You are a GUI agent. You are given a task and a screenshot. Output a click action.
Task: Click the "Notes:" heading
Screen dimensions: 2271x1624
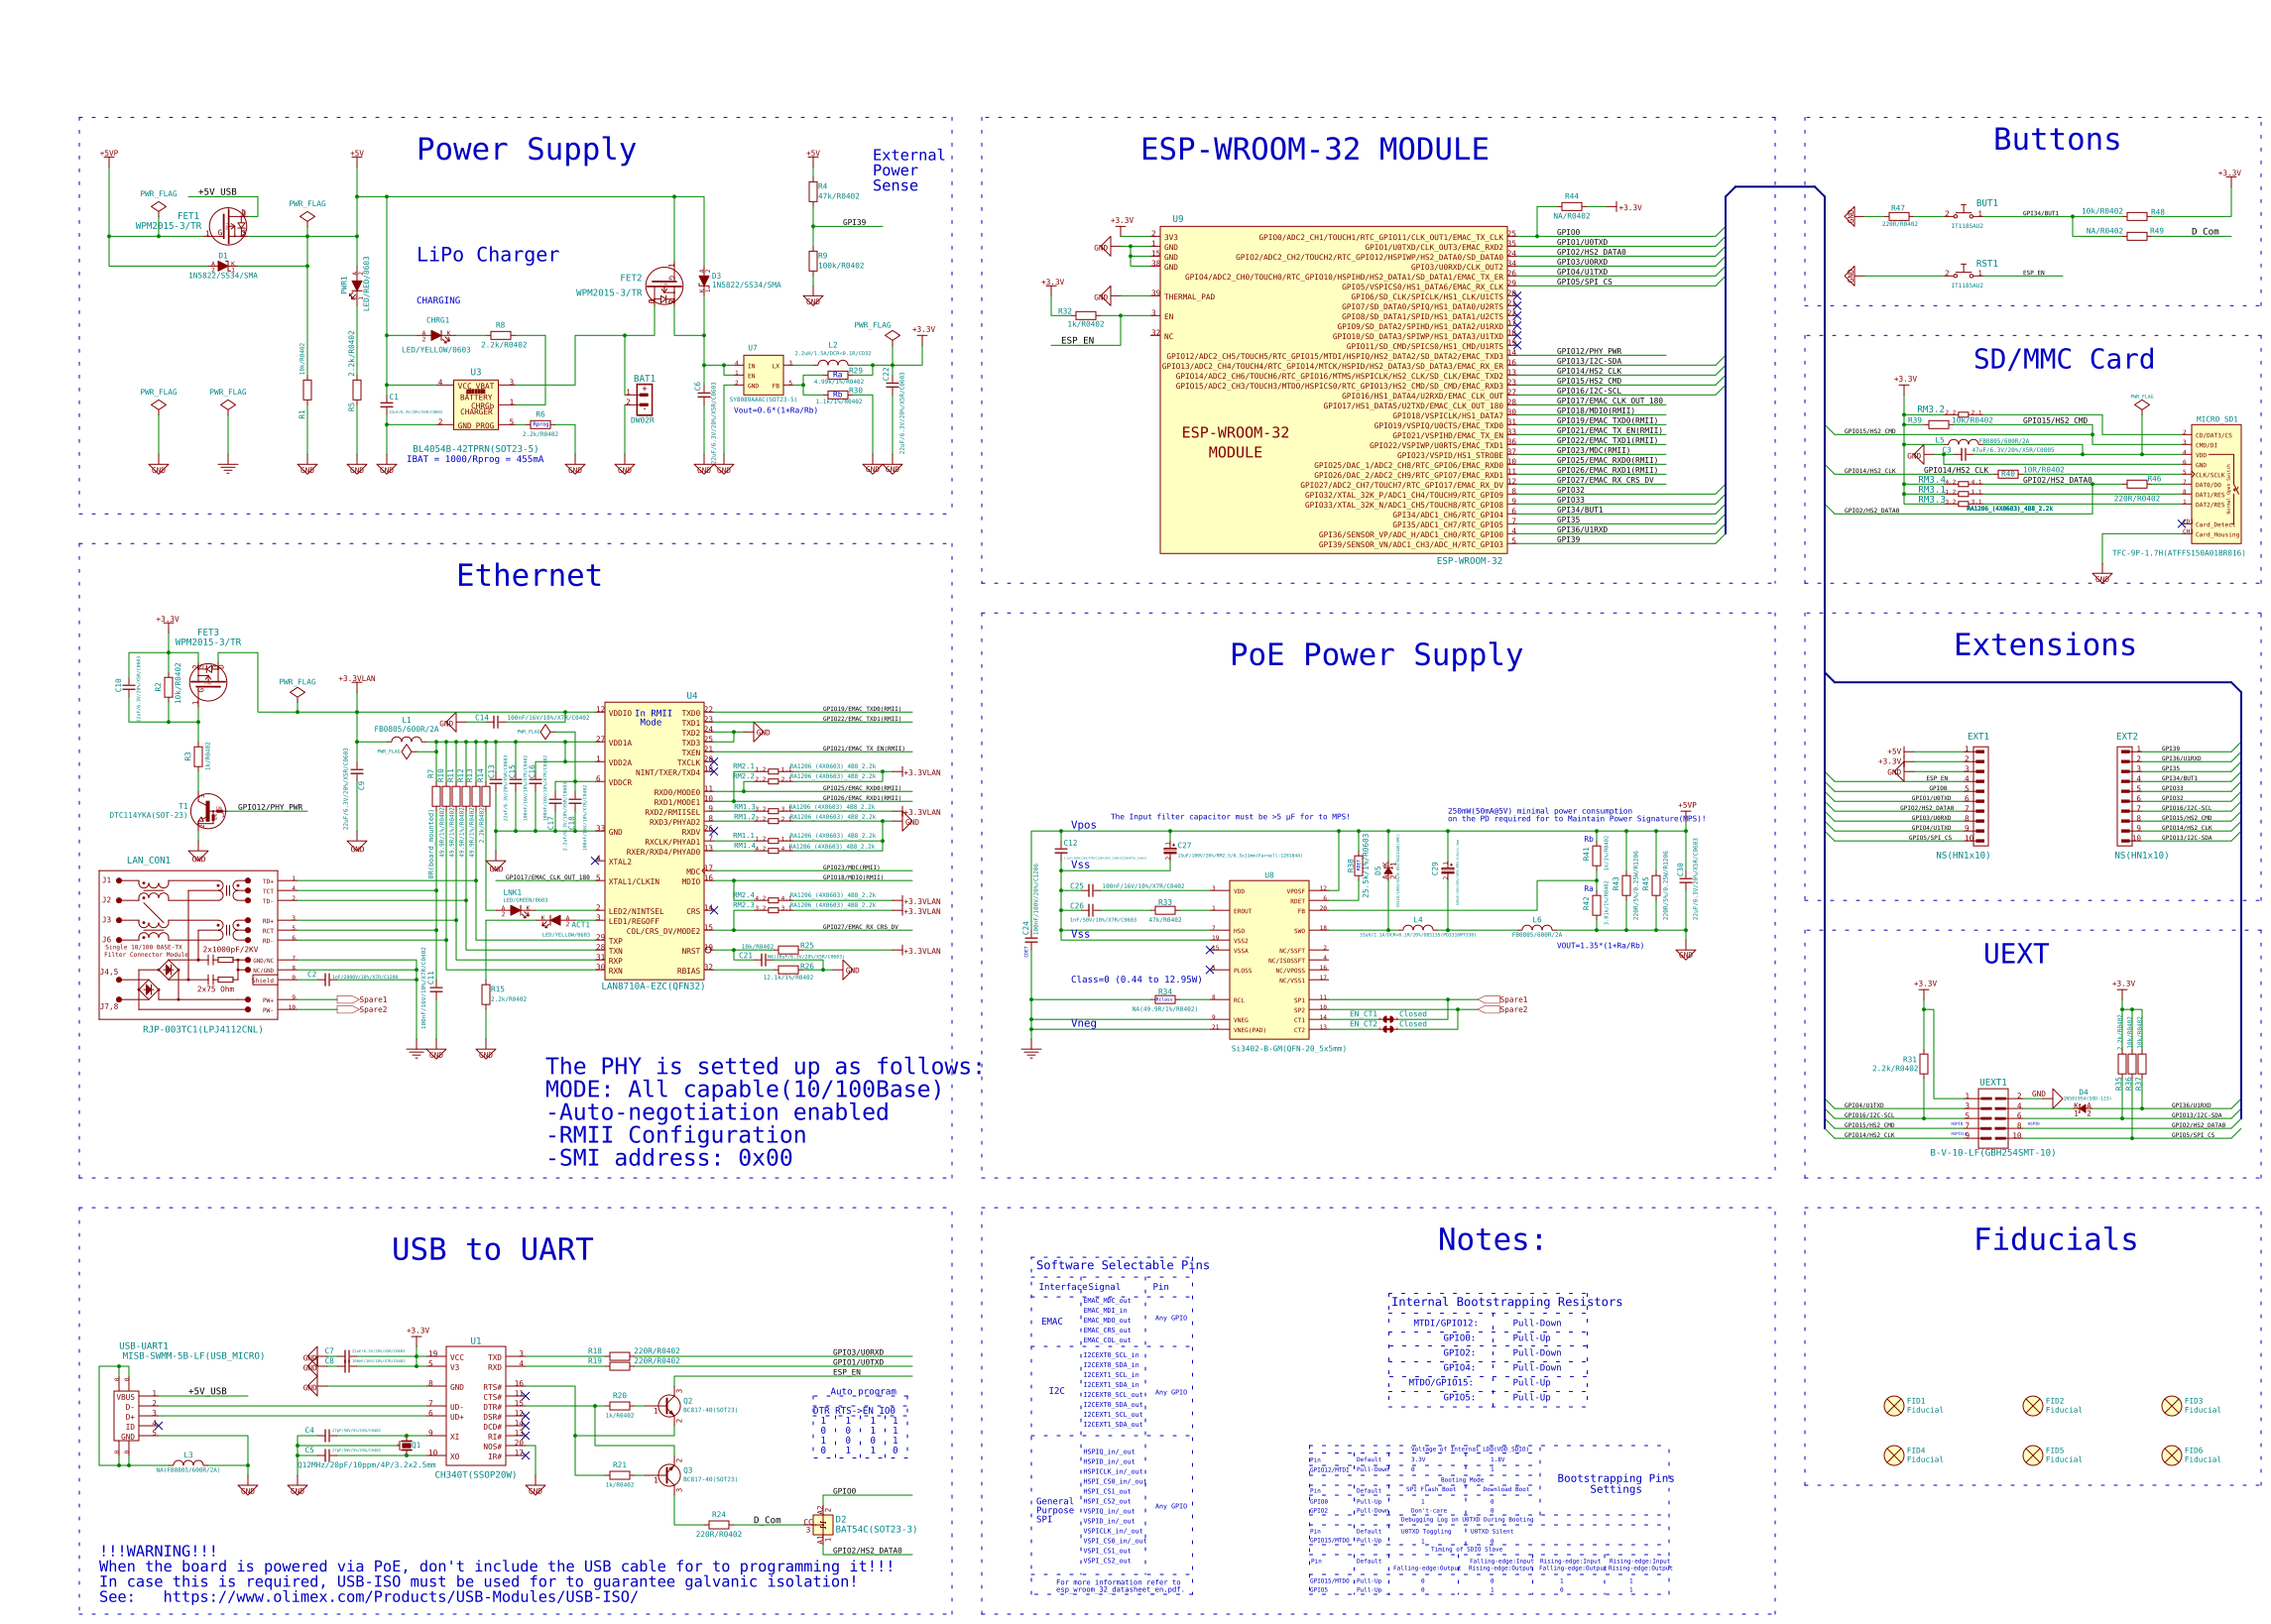pos(1492,1240)
